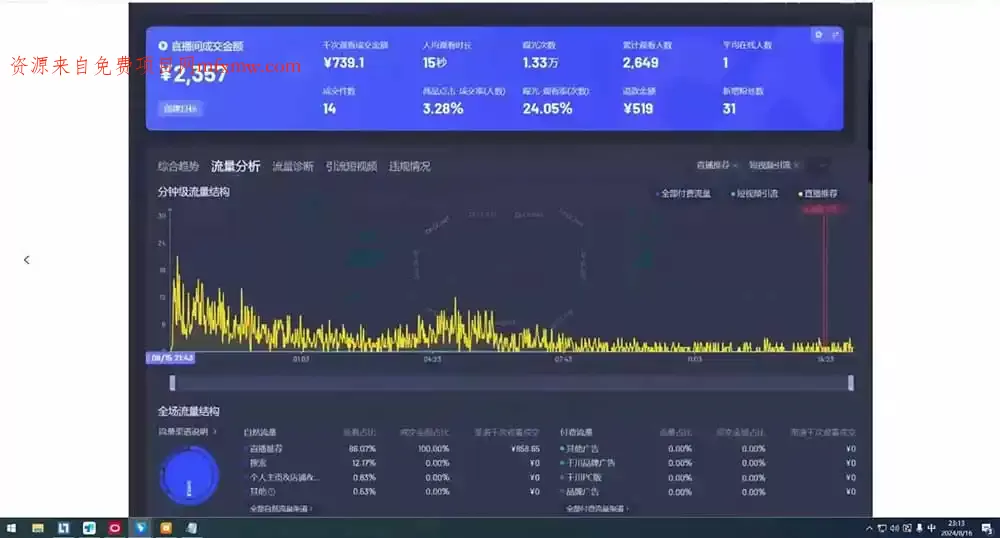This screenshot has height=538, width=1000.
Task: Open the 引流短视频 tab
Action: point(351,166)
